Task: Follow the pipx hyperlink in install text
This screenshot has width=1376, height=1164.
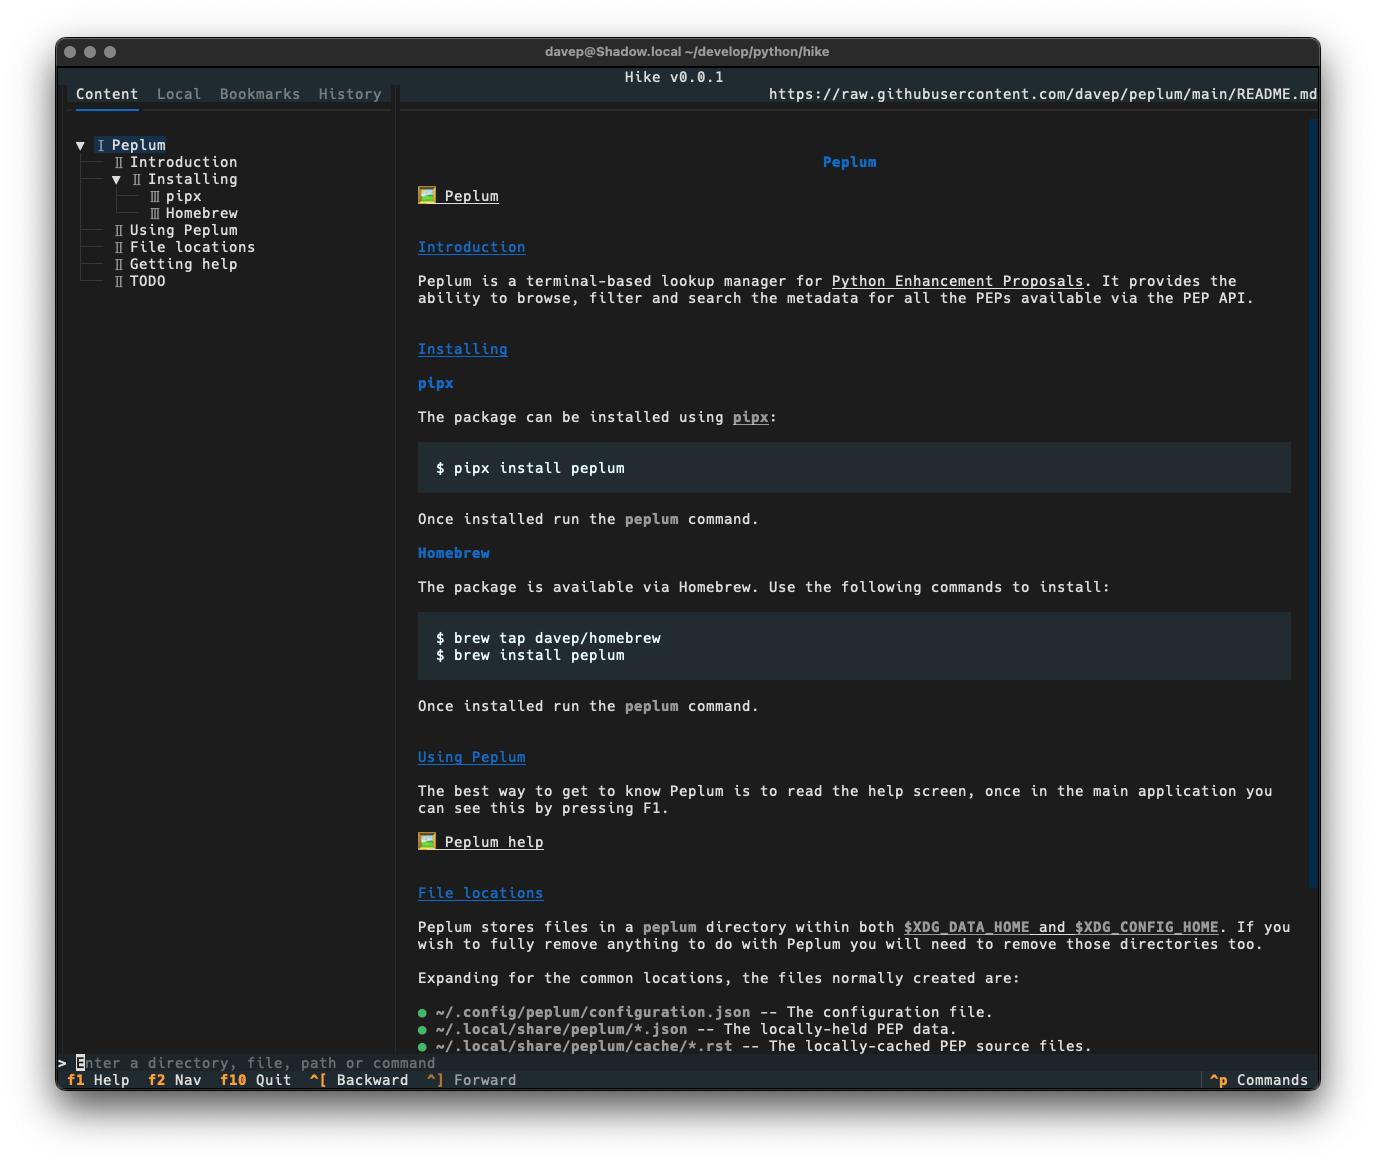Action: [x=750, y=417]
